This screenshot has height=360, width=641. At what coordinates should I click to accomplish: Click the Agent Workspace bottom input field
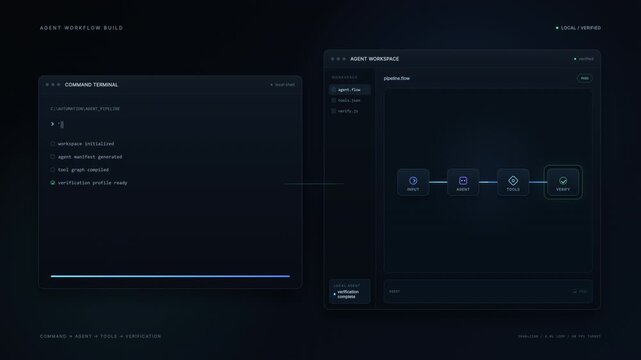[488, 291]
